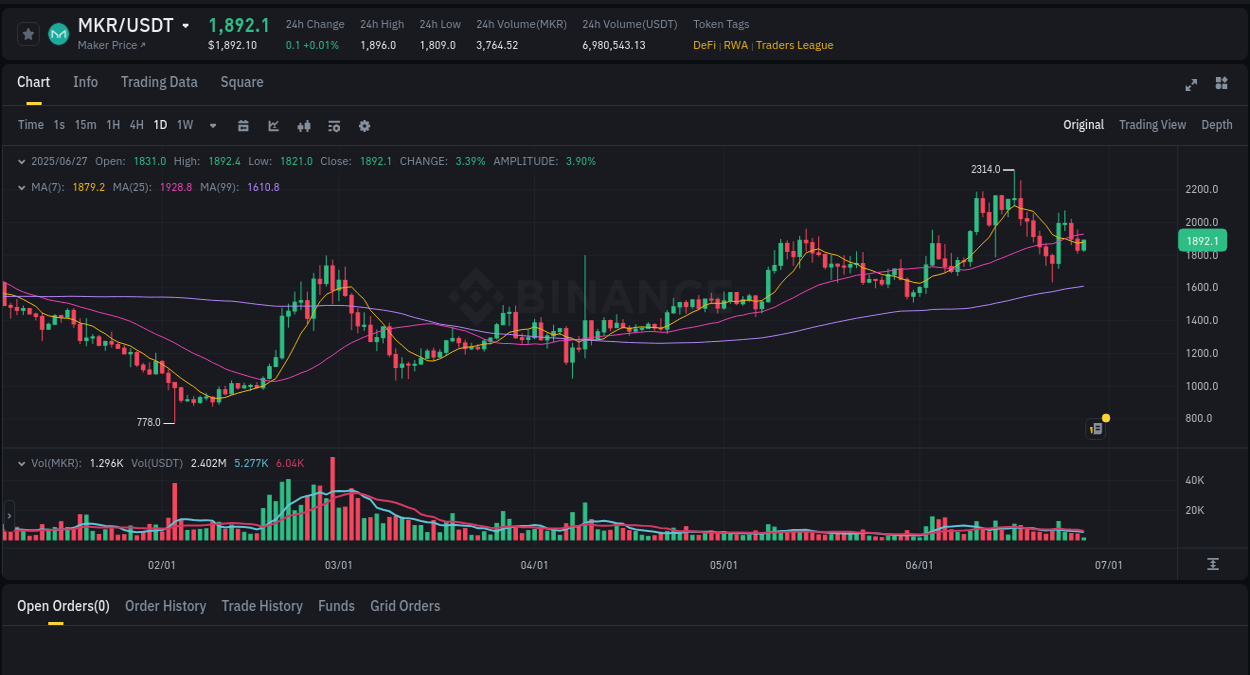1250x675 pixels.
Task: Switch to the Trading Data tab
Action: pos(159,82)
